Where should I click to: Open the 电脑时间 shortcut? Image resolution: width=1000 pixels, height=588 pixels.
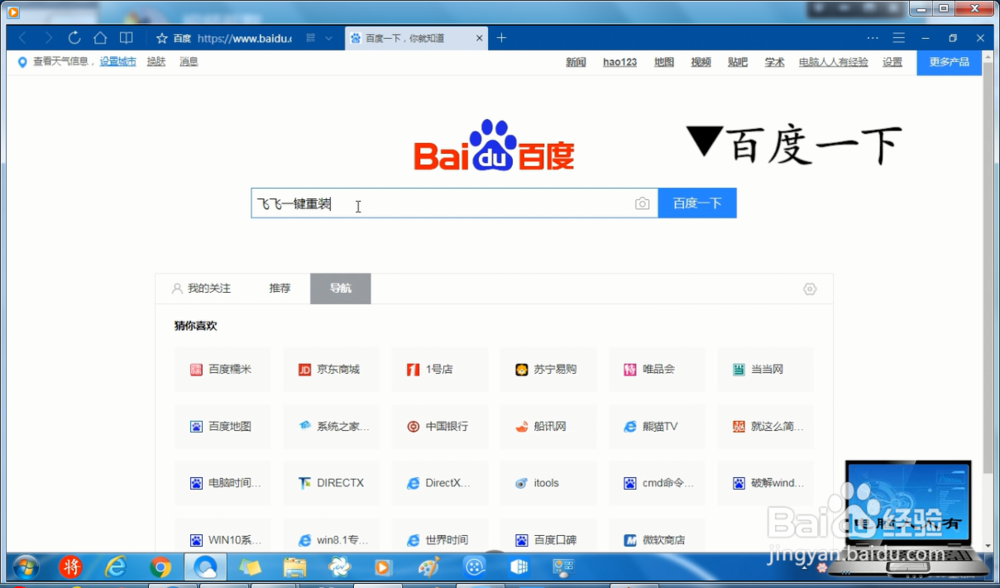(x=222, y=483)
